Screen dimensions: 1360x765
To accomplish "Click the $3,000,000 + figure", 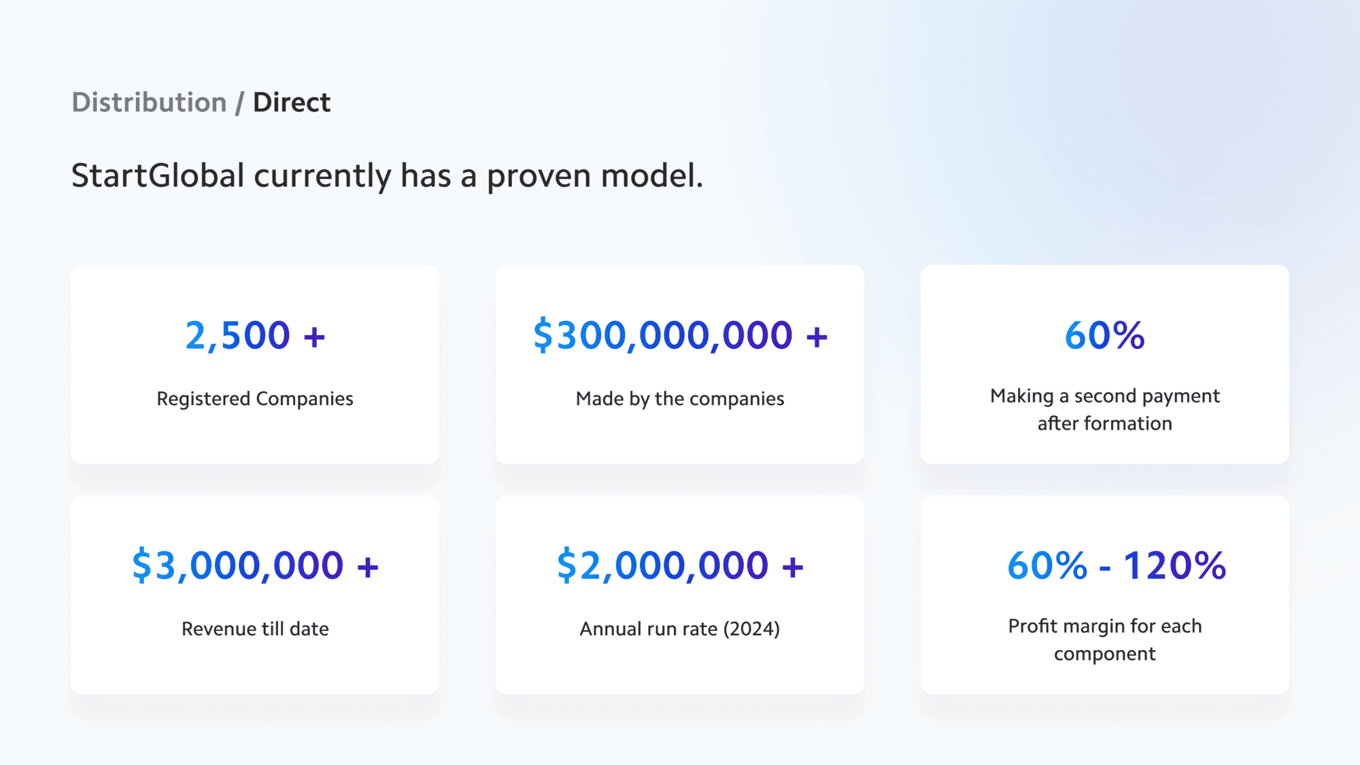I will (x=255, y=566).
